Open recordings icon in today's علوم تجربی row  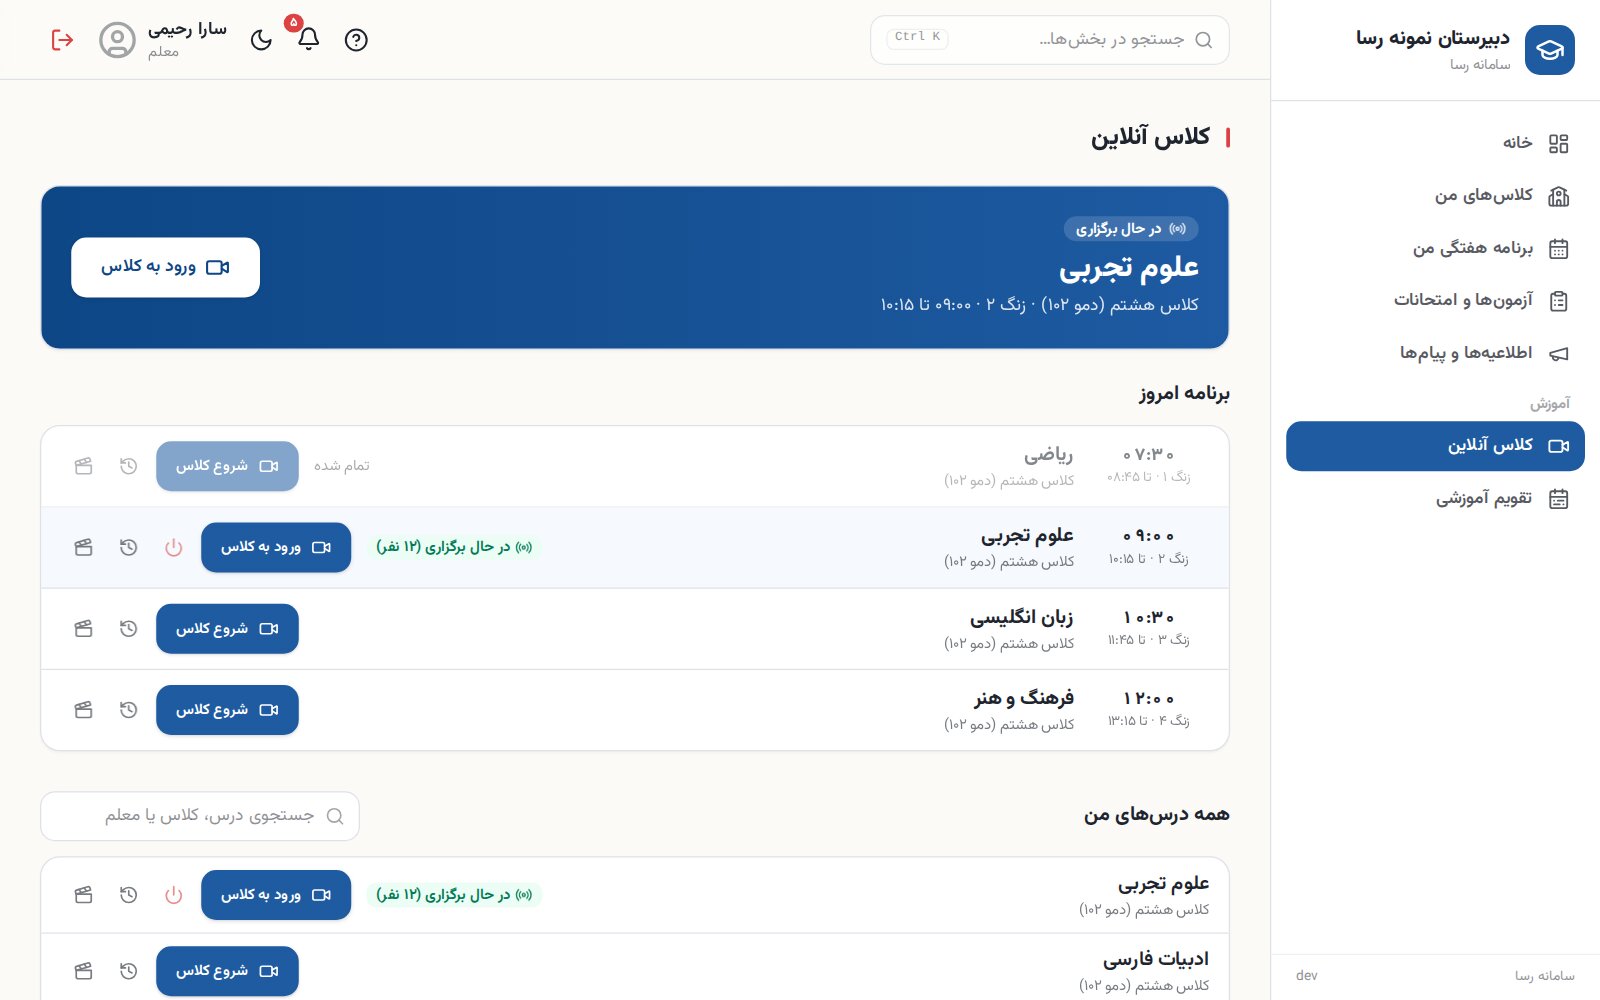coord(83,547)
